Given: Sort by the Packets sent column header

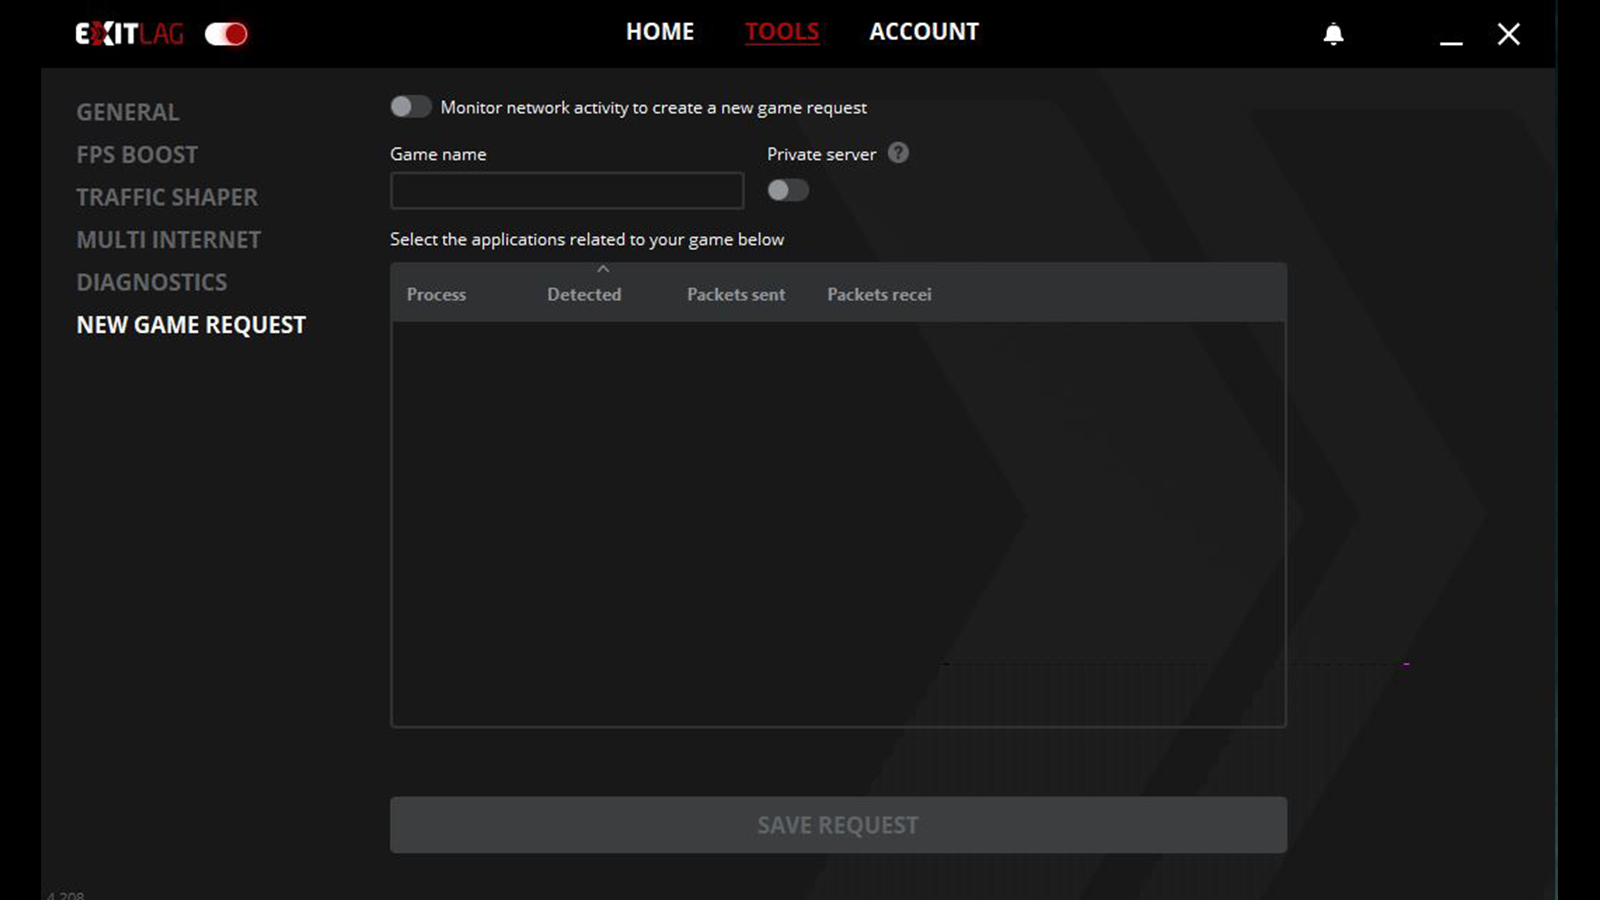Looking at the screenshot, I should point(735,294).
